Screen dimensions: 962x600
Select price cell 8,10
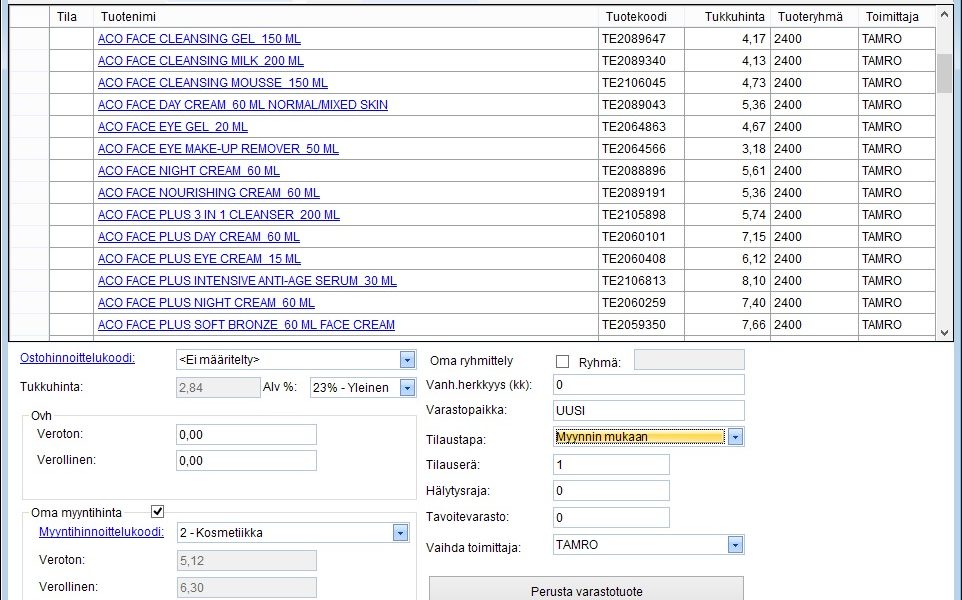(728, 281)
